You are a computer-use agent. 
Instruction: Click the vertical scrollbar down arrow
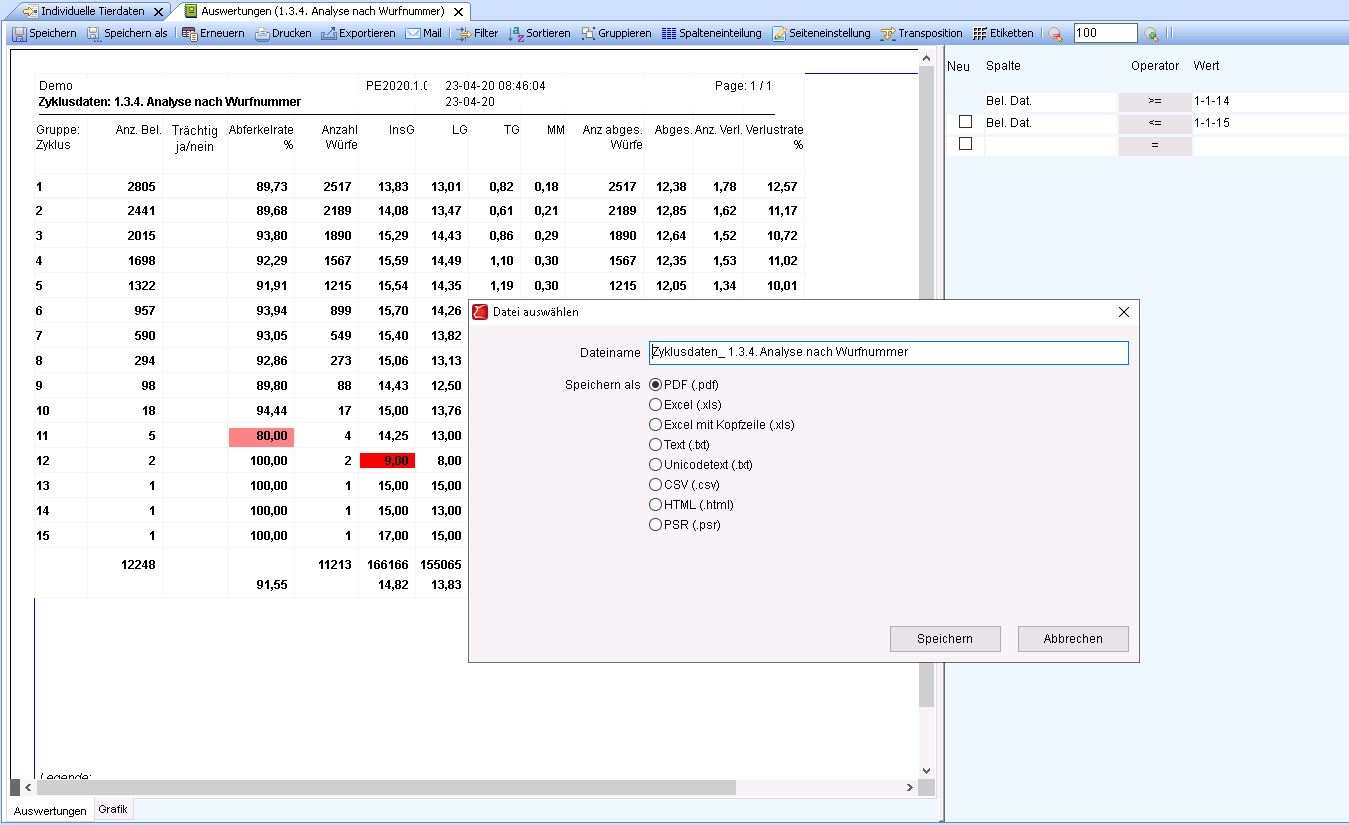coord(926,771)
